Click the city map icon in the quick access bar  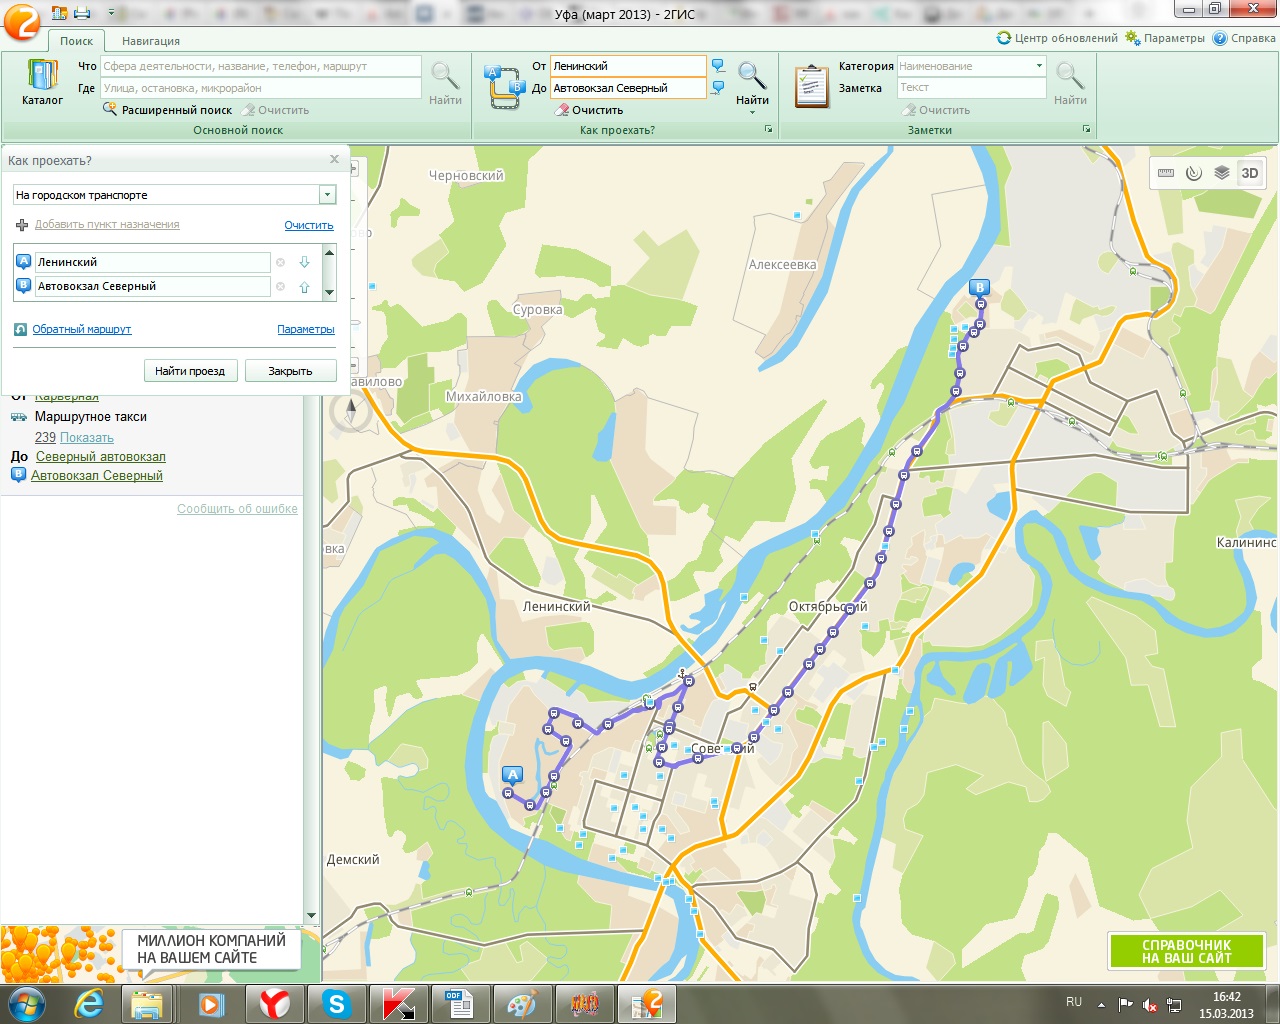click(59, 13)
